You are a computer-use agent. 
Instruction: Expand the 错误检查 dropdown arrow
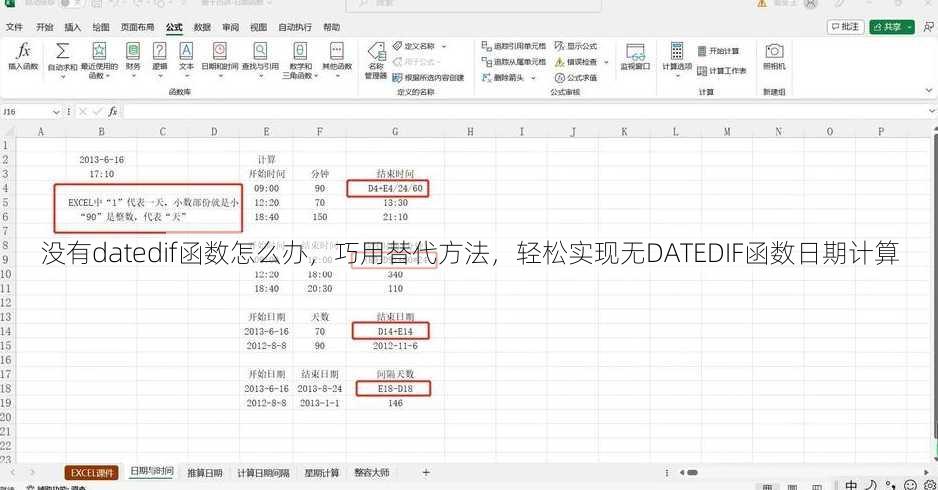pos(606,62)
